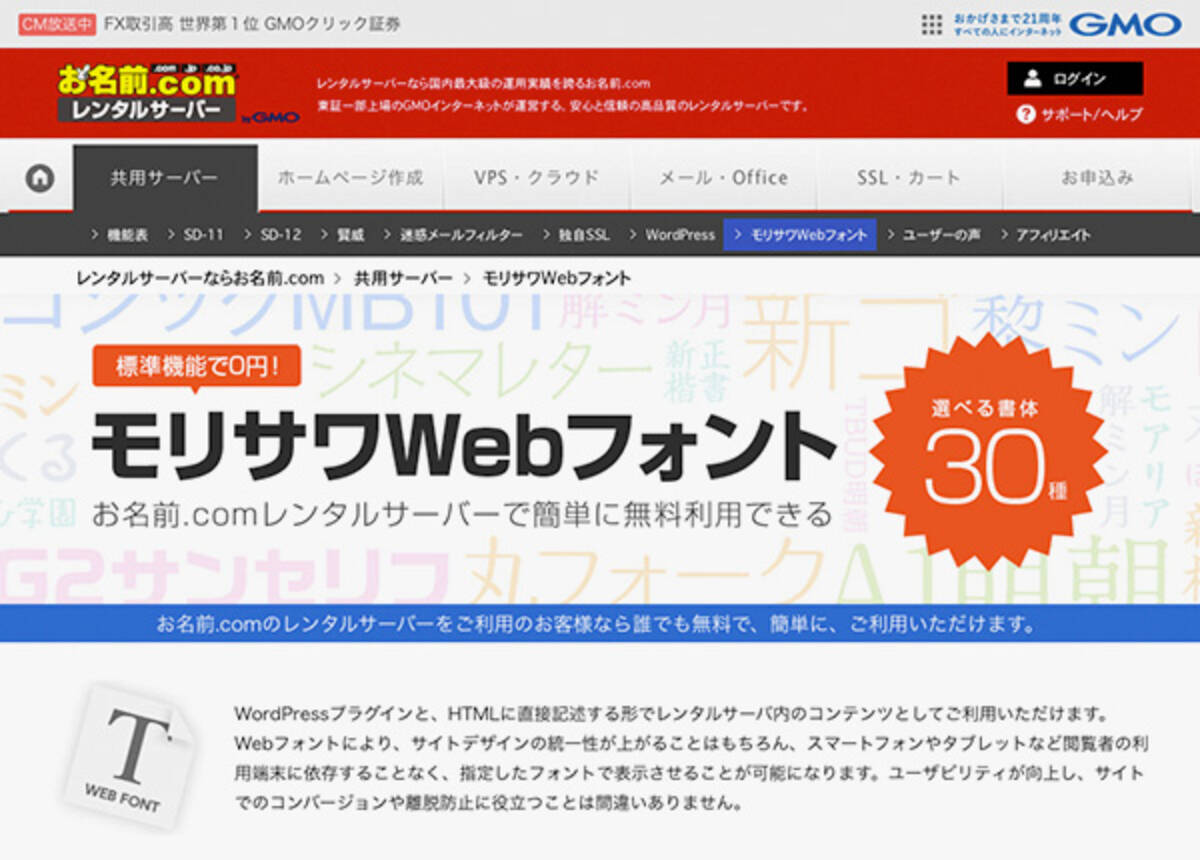Open the SD-12 submenu item

[x=273, y=236]
